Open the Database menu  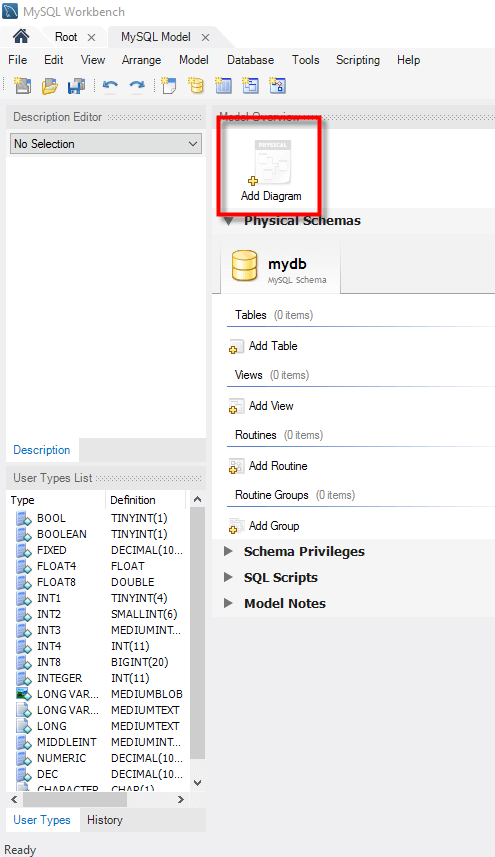click(x=251, y=60)
